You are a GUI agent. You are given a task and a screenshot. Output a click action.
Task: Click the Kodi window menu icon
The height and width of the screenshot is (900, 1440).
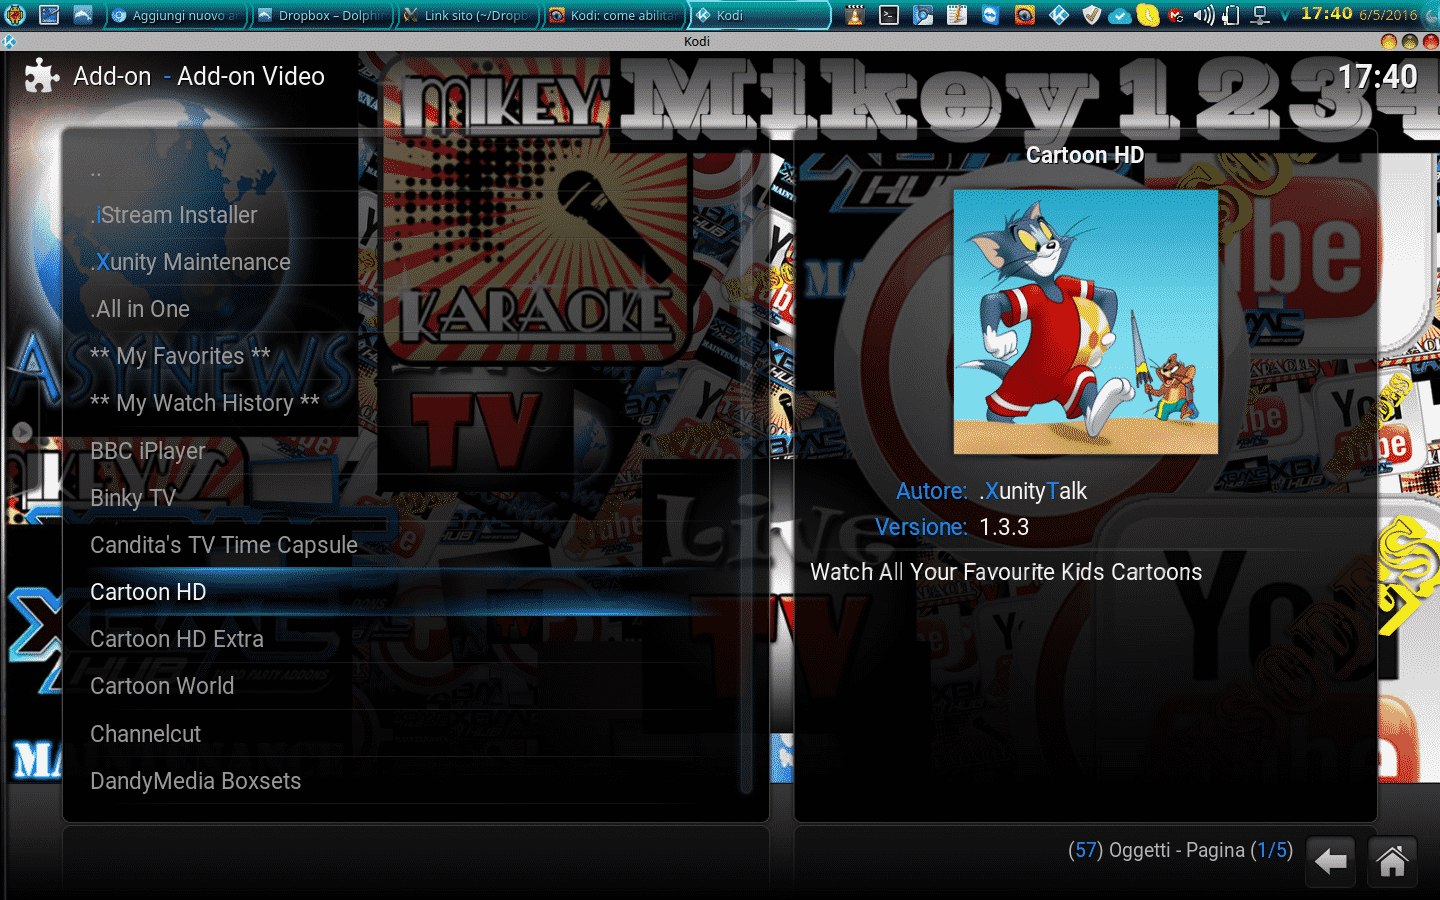9,41
